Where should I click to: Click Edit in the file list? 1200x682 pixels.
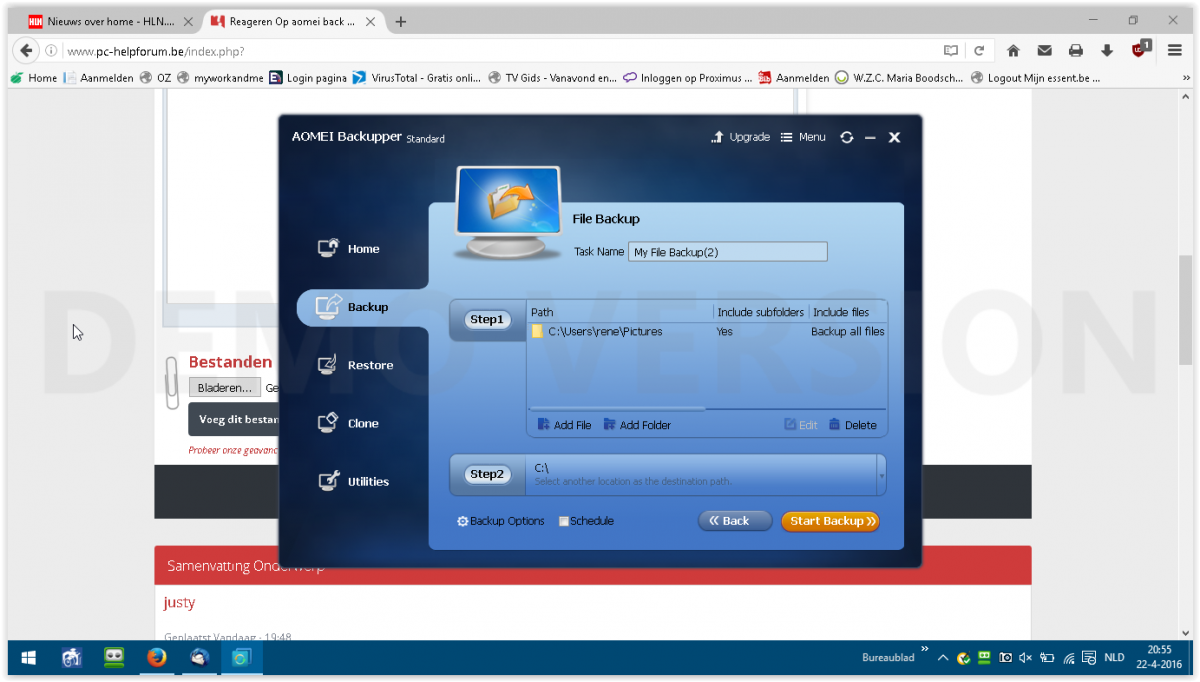pyautogui.click(x=801, y=425)
